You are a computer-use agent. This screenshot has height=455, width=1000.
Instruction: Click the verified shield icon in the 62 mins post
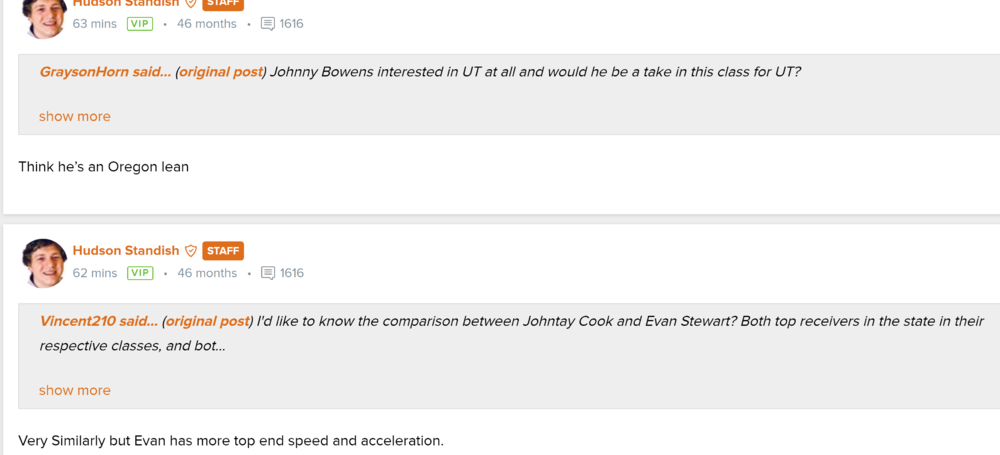[x=191, y=251]
